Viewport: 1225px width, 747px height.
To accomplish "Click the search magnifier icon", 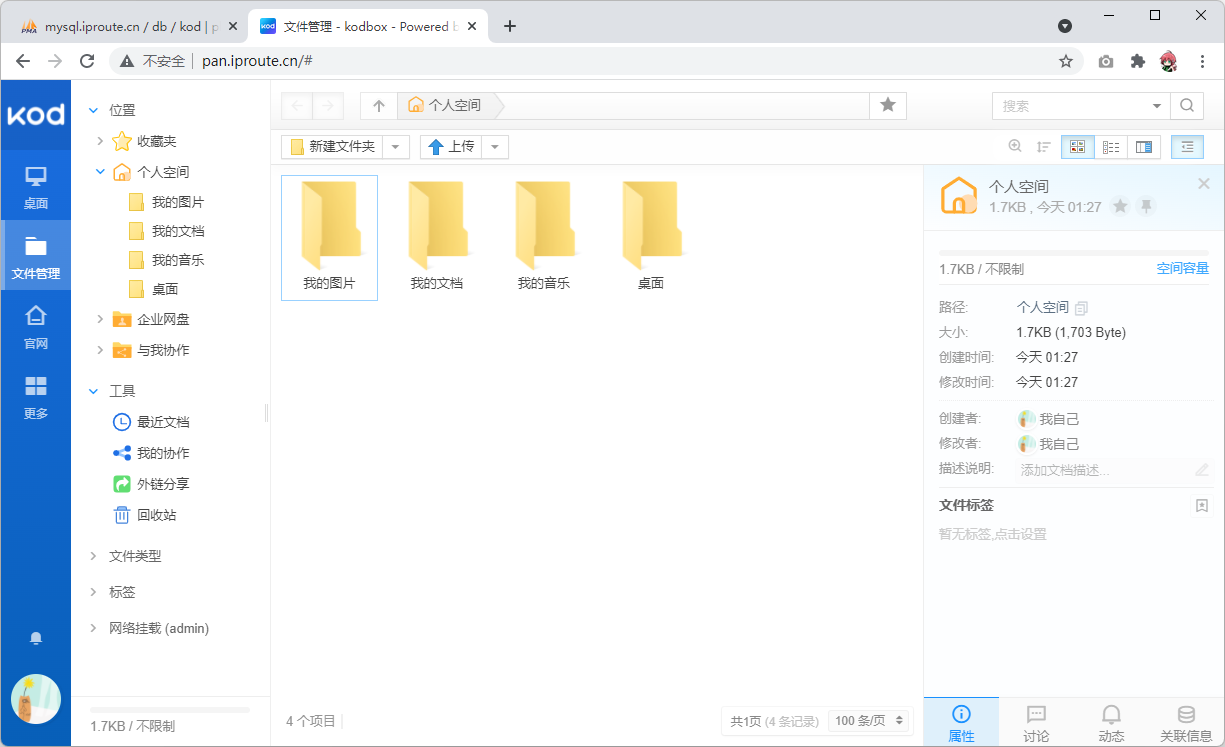I will pyautogui.click(x=1186, y=105).
